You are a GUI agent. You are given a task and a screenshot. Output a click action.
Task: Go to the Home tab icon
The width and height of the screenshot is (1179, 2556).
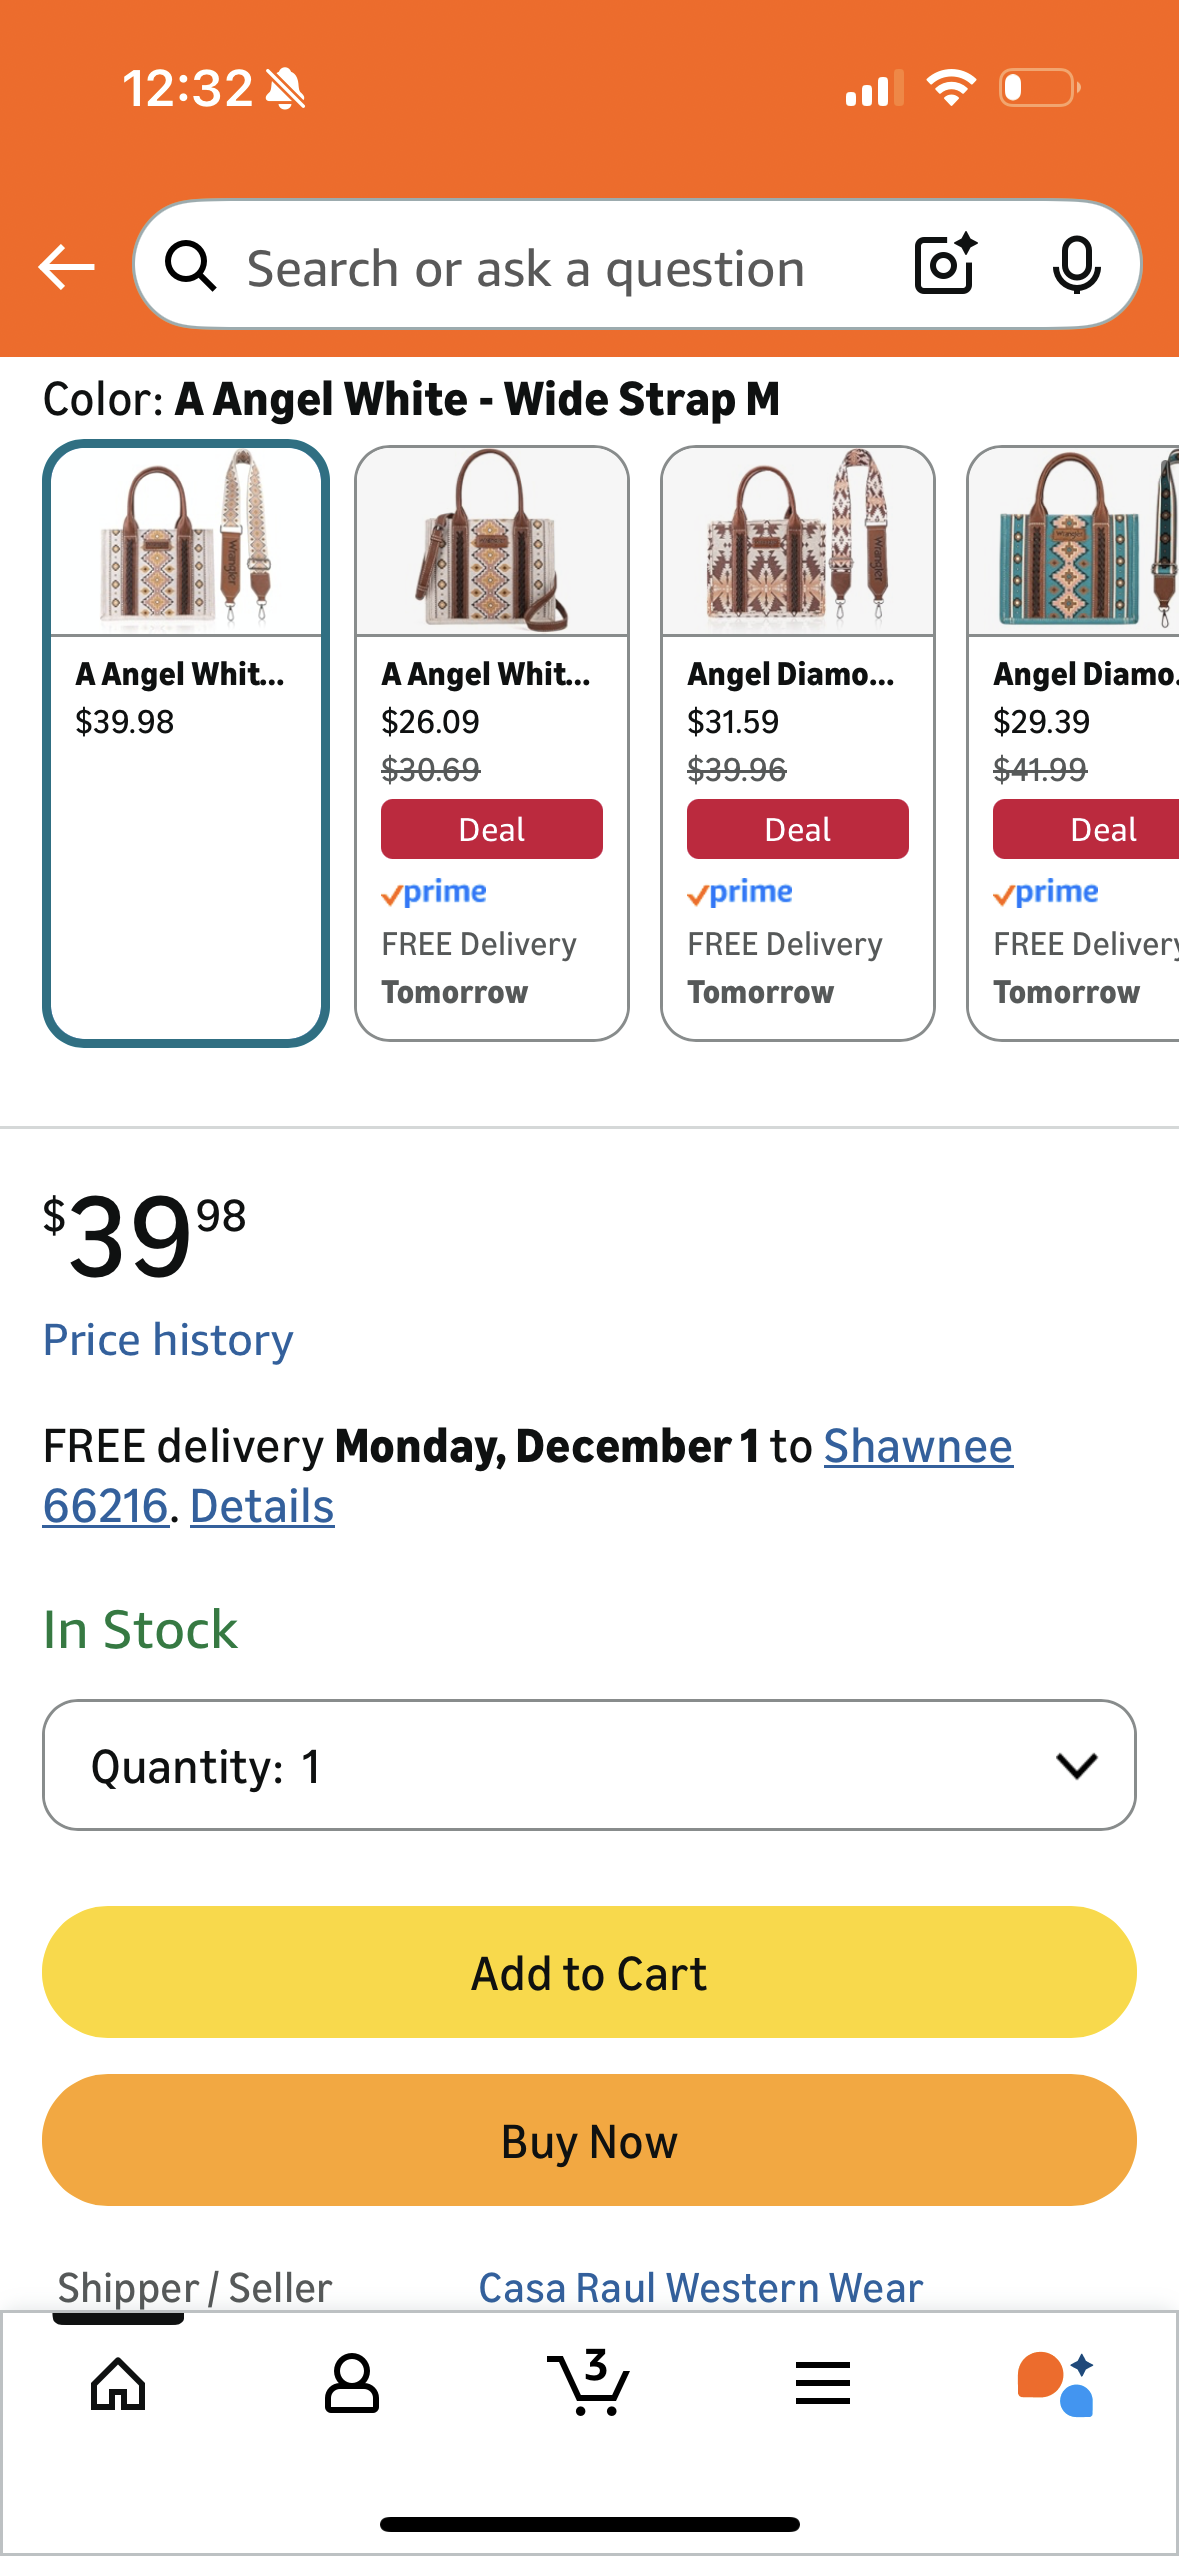pos(118,2384)
